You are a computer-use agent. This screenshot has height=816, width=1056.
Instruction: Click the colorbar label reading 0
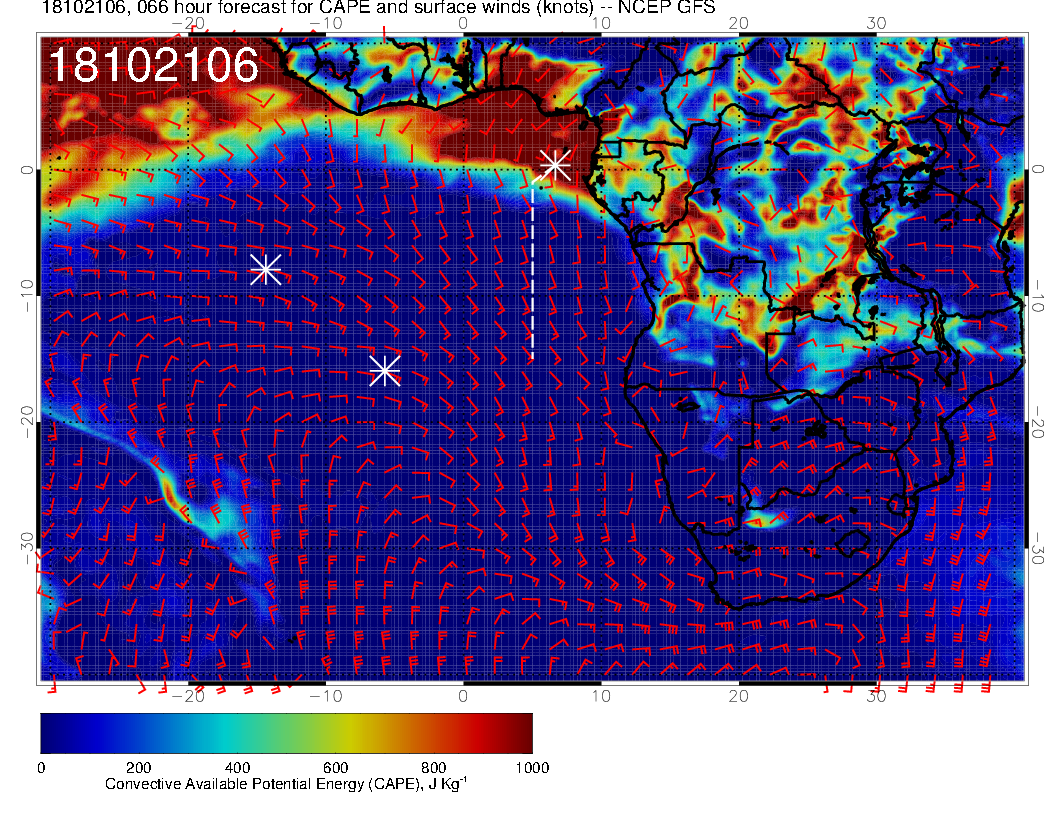[x=42, y=768]
